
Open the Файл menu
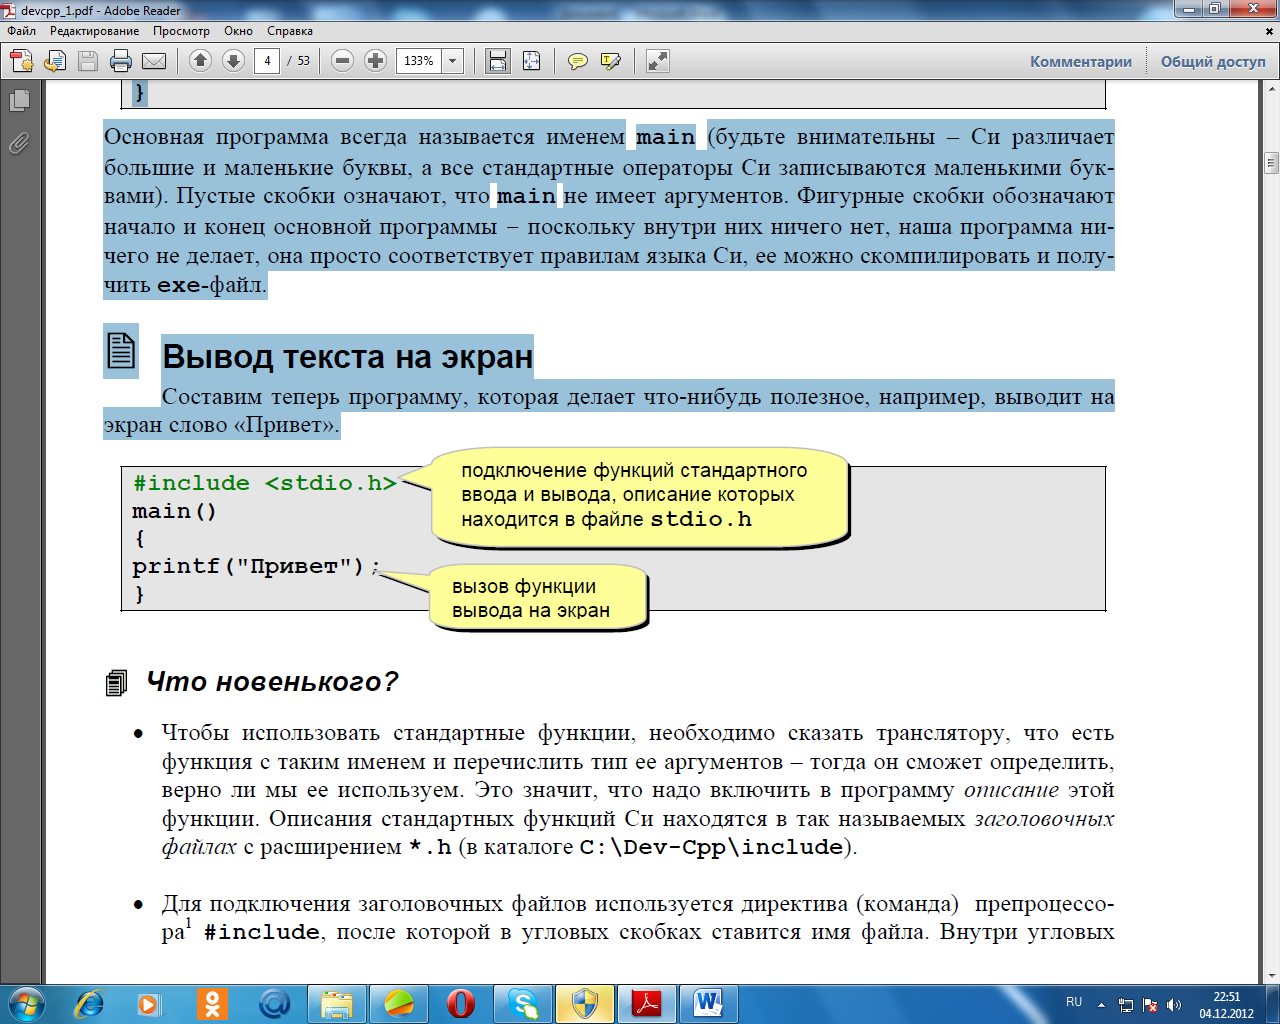pos(21,31)
